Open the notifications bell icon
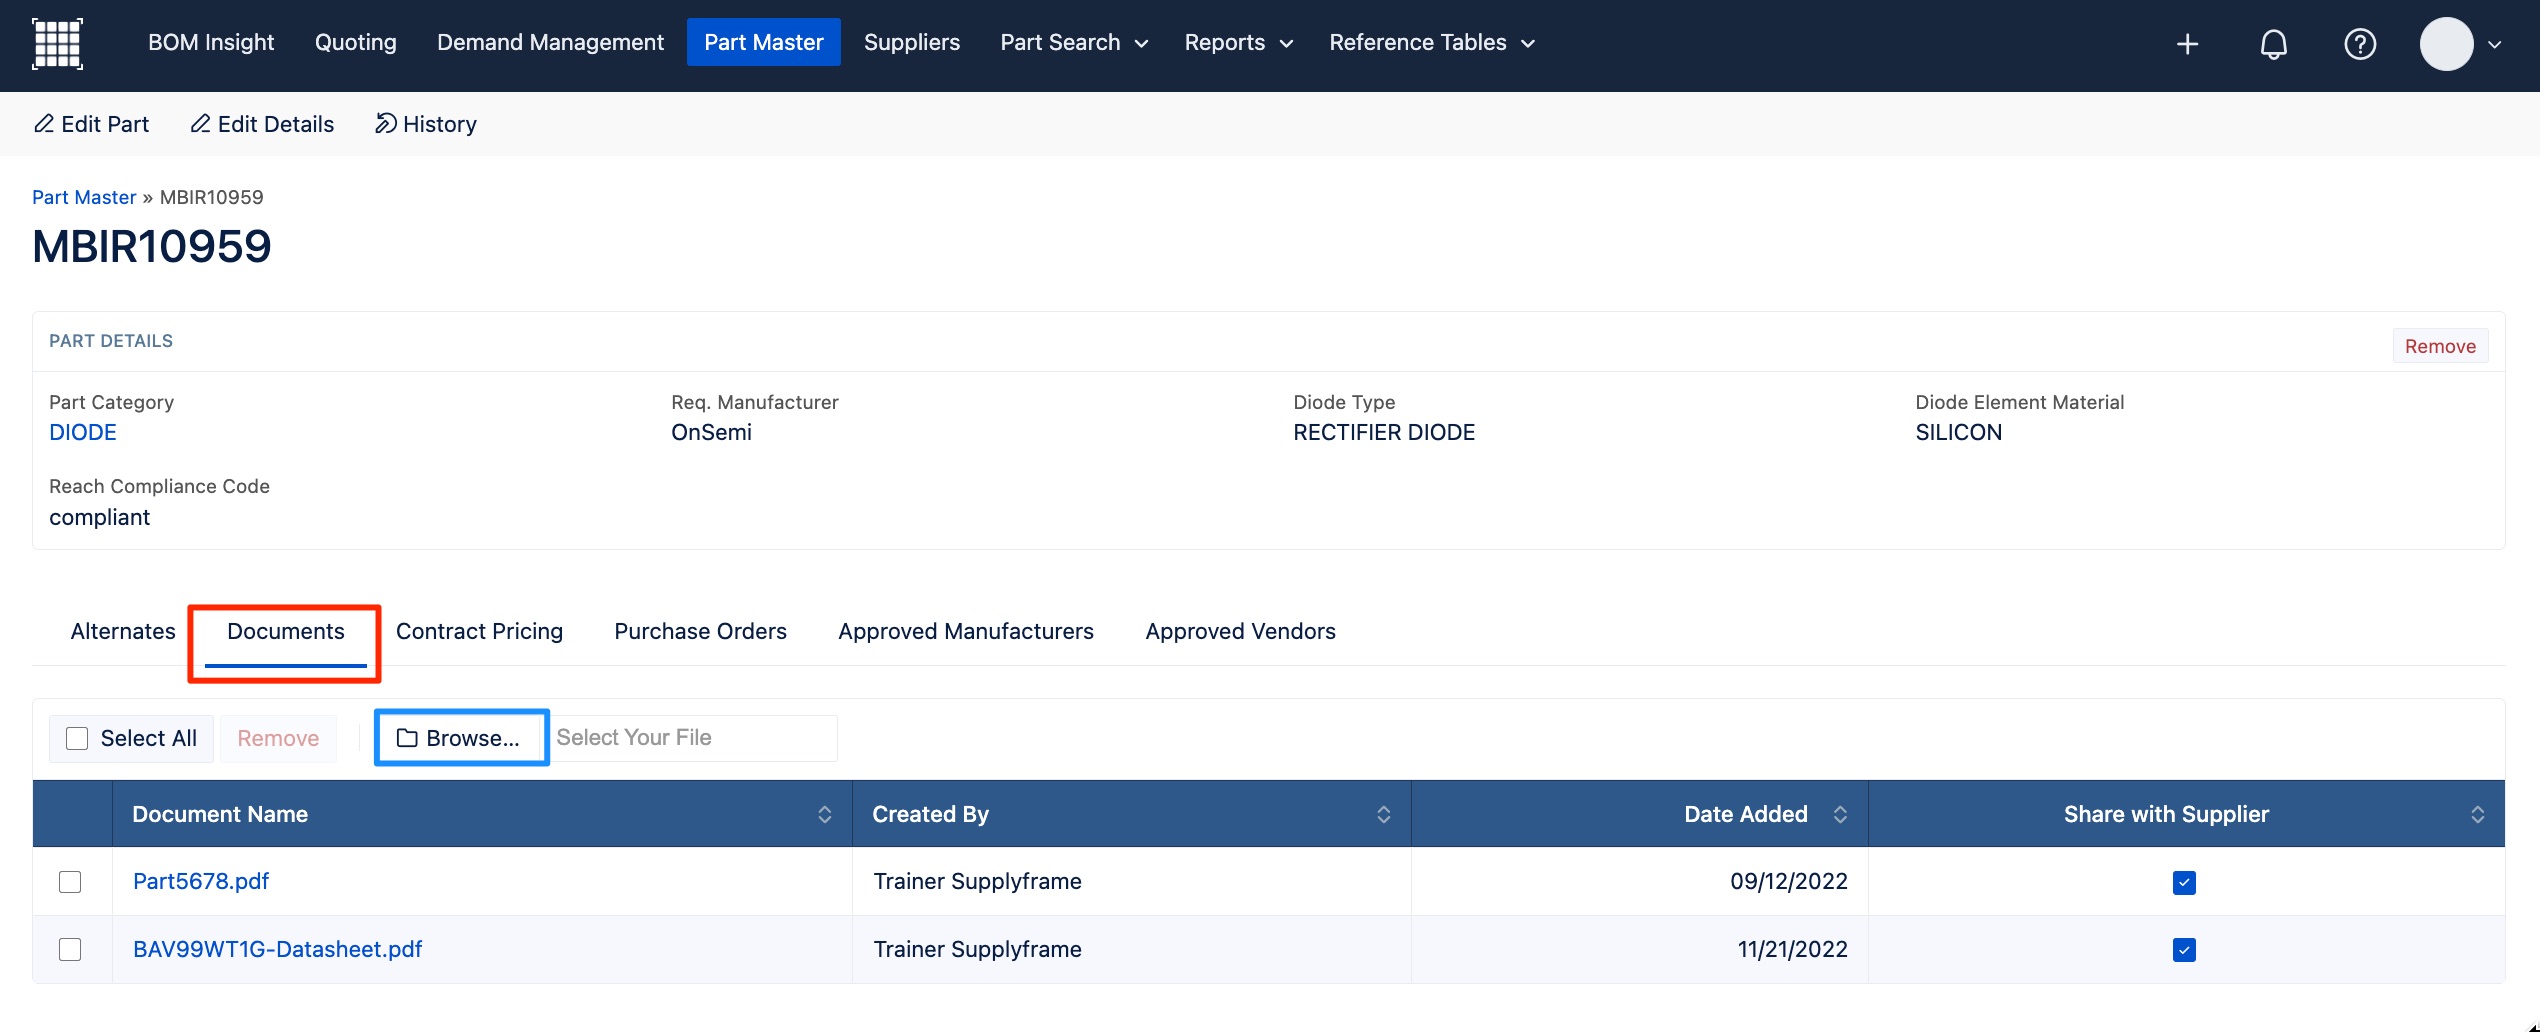The image size is (2540, 1032). (x=2274, y=44)
